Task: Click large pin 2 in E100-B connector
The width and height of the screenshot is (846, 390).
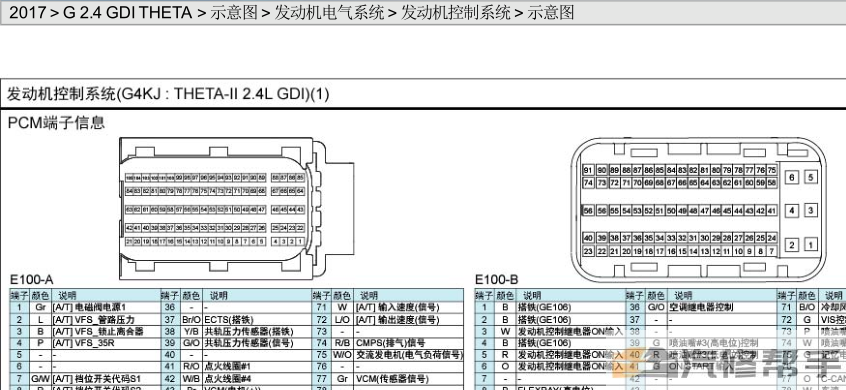Action: (x=792, y=245)
